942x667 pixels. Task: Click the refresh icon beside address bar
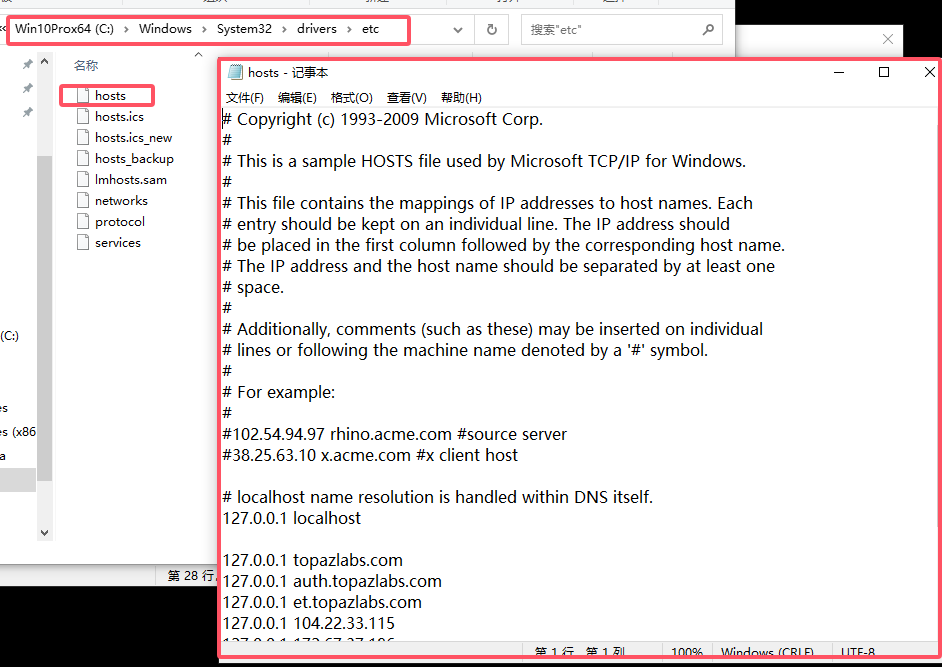[x=491, y=29]
